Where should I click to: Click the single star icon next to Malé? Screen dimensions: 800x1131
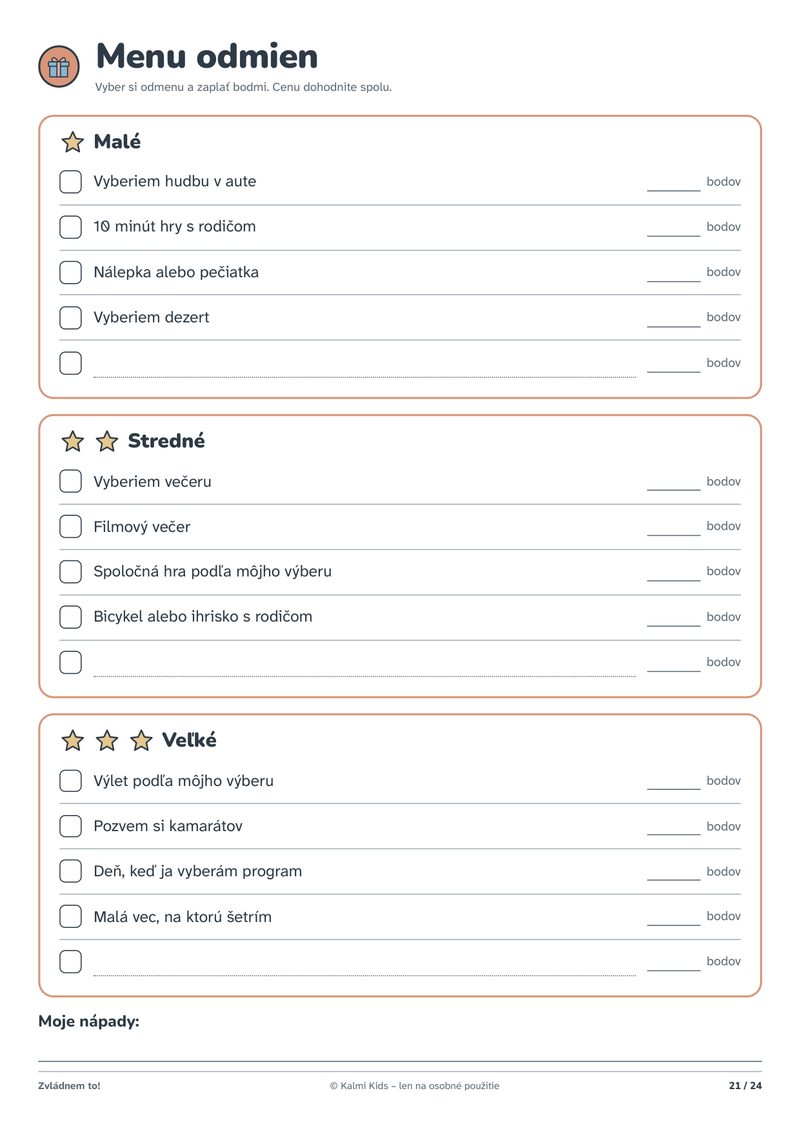tap(72, 141)
